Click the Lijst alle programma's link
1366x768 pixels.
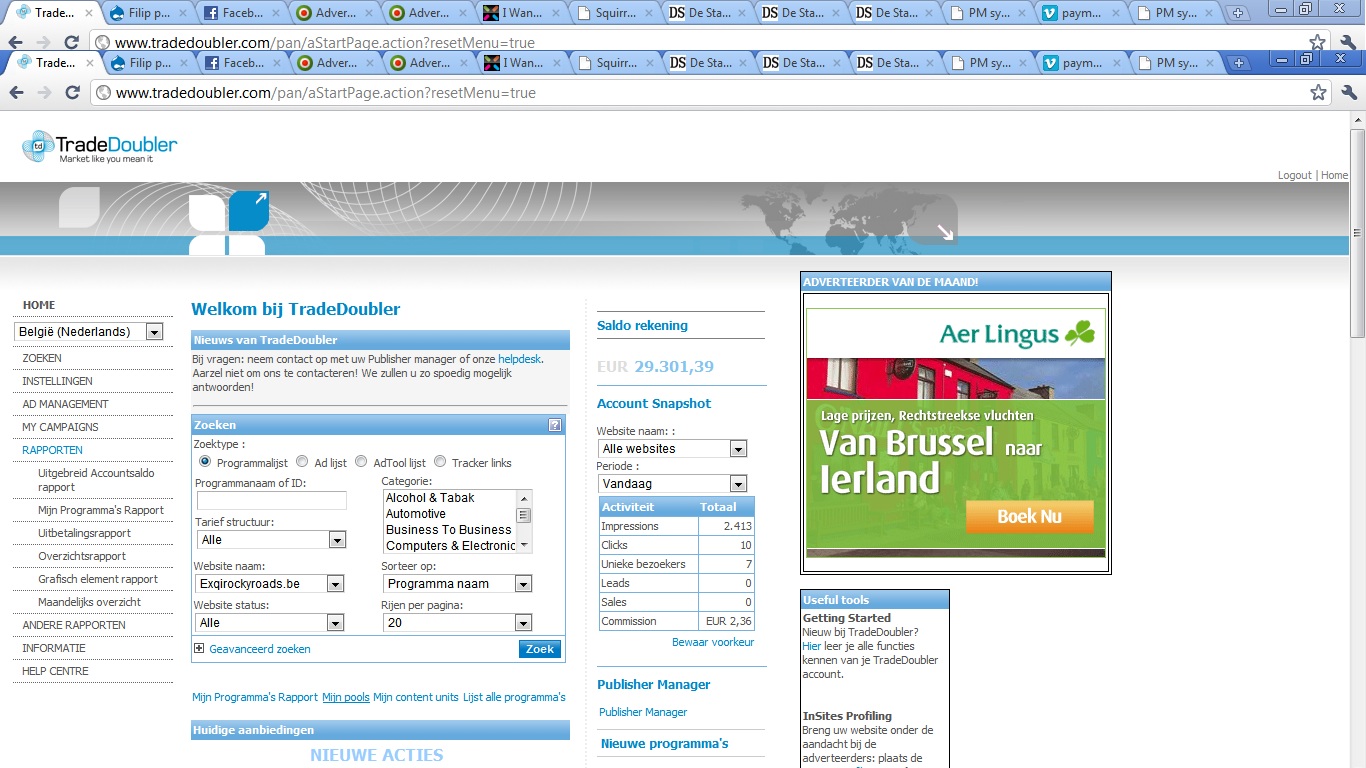[x=514, y=697]
